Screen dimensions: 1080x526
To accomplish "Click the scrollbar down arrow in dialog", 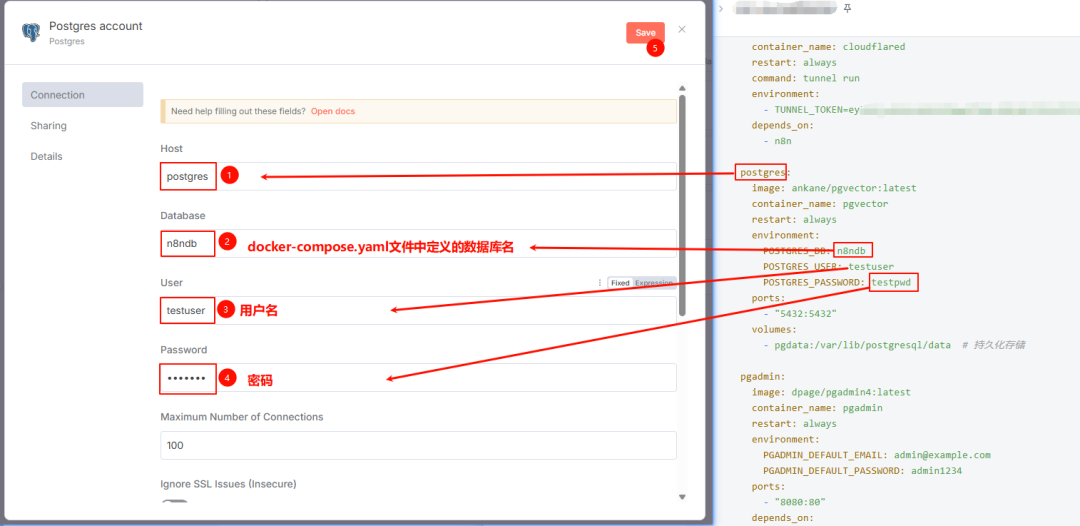I will point(682,496).
